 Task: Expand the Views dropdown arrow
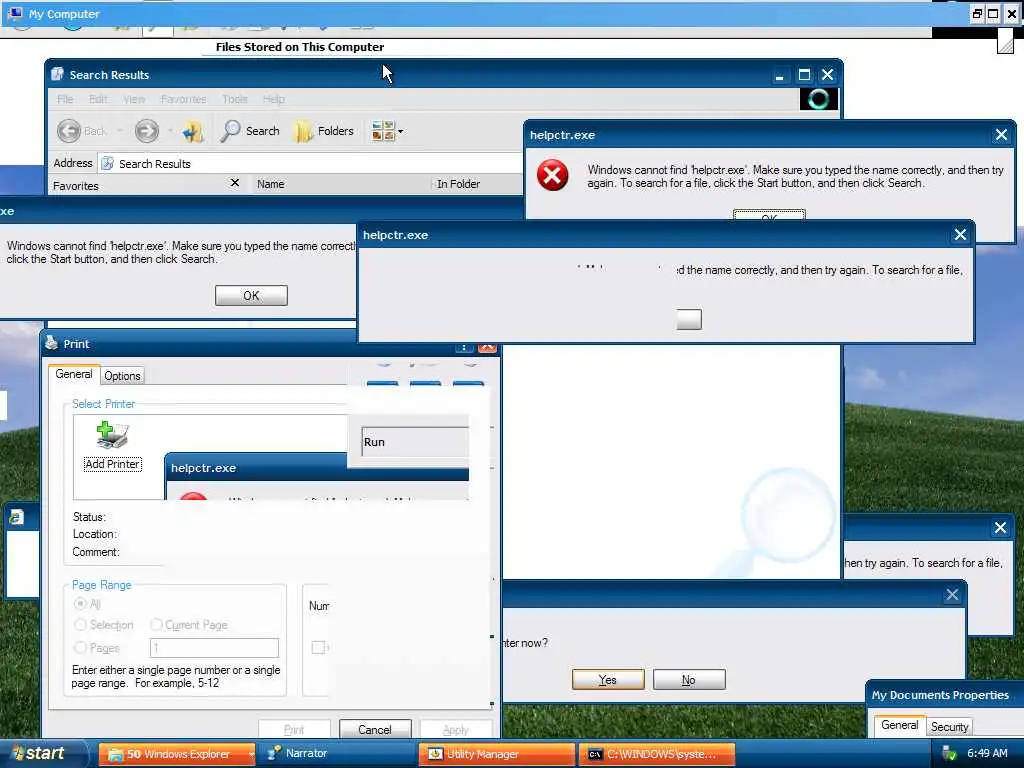(401, 131)
